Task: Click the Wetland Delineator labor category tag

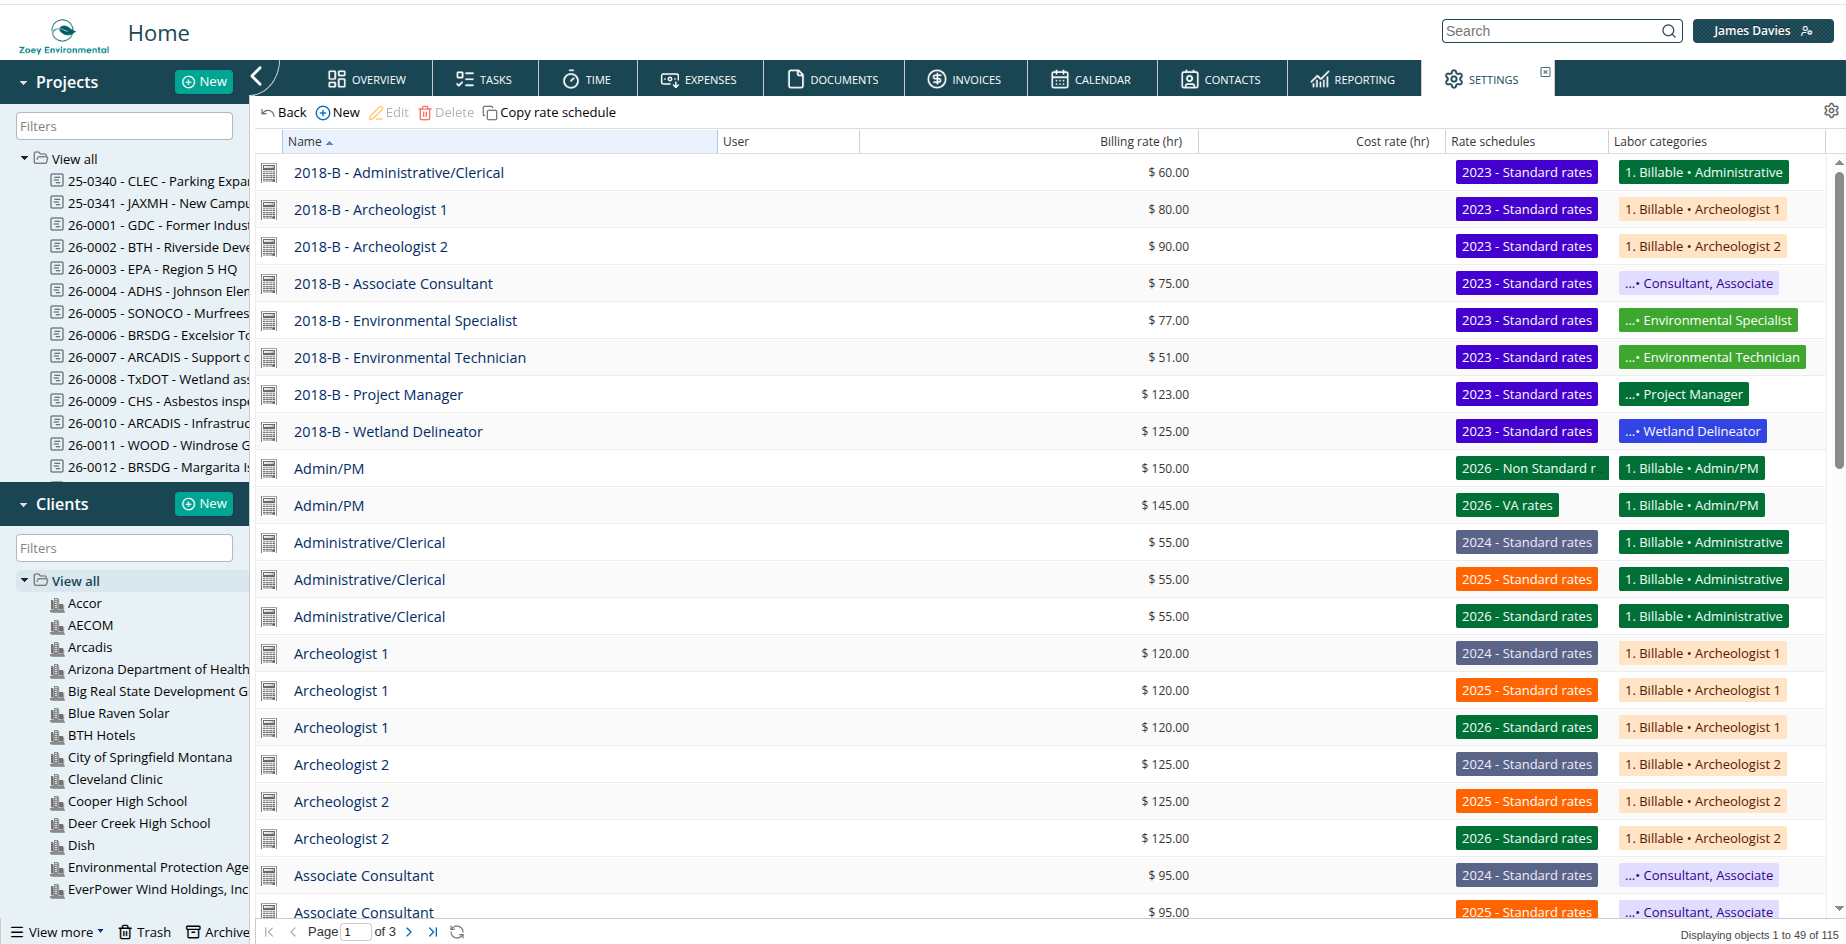Action: tap(1693, 432)
